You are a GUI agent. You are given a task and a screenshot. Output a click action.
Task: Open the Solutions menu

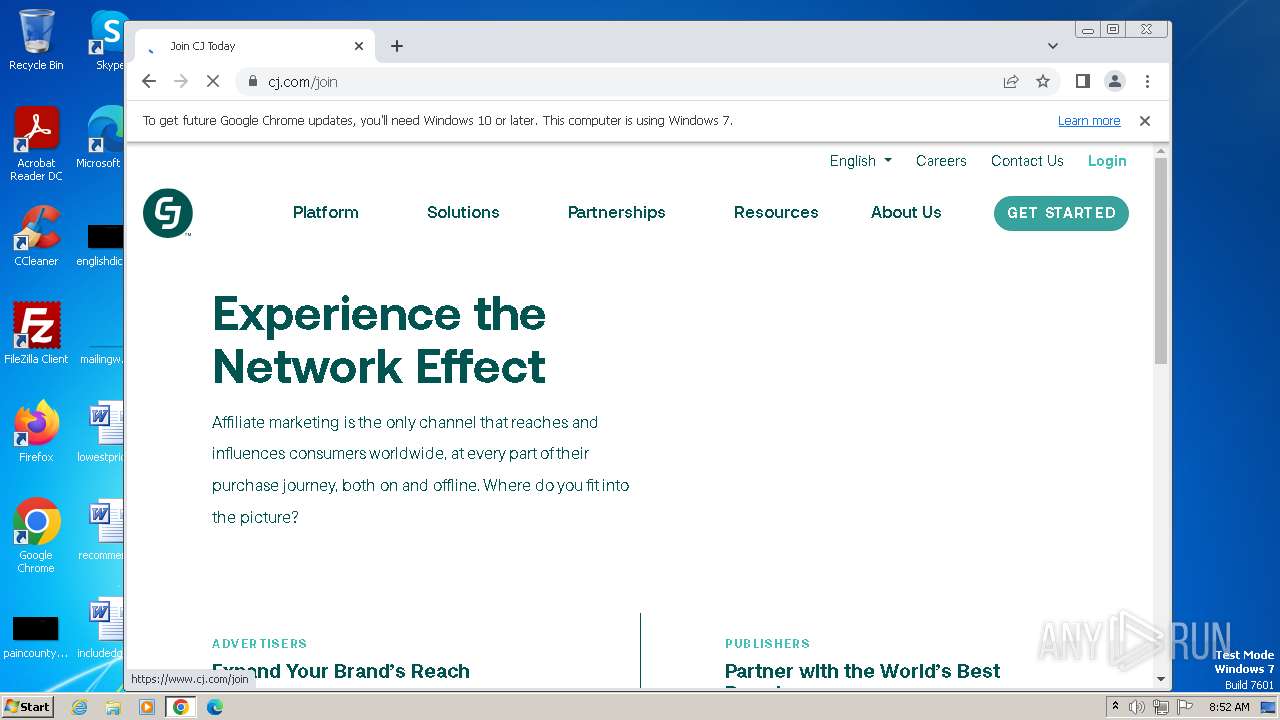(463, 212)
